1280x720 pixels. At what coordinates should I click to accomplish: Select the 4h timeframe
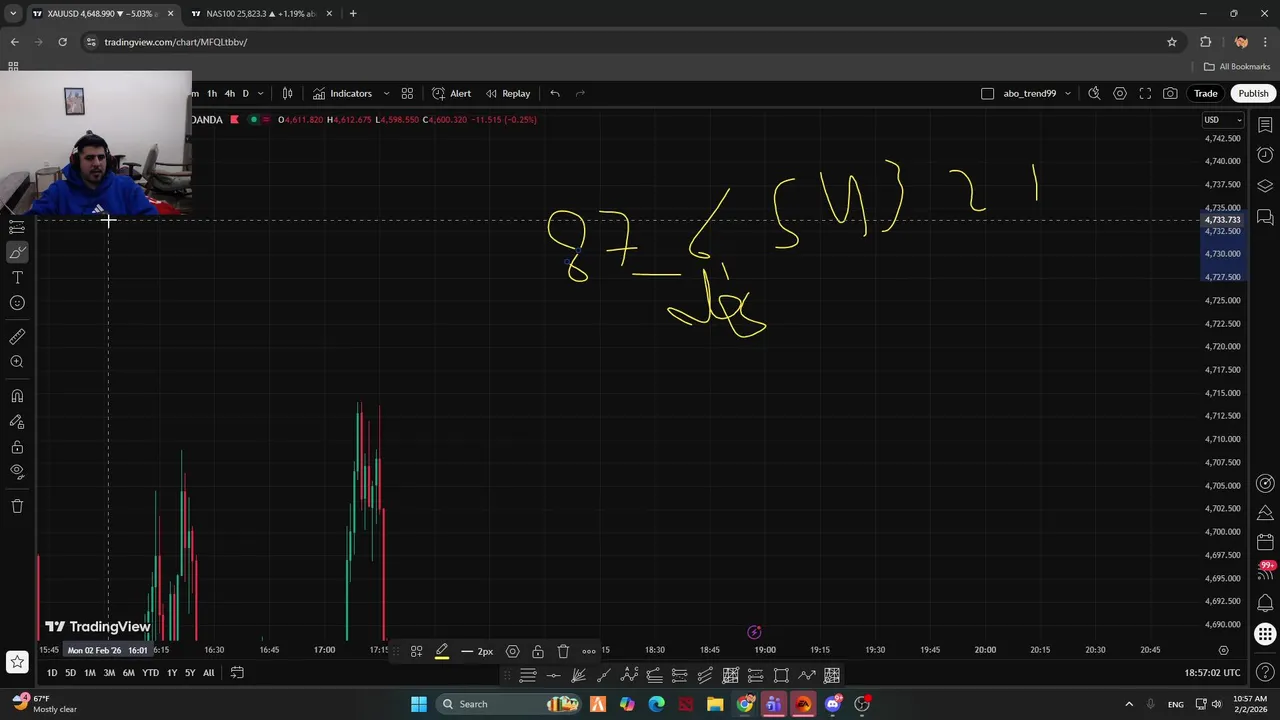(x=229, y=93)
